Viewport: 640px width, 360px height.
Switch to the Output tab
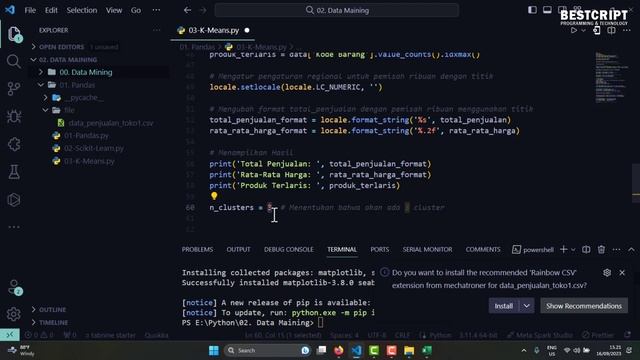(x=238, y=249)
